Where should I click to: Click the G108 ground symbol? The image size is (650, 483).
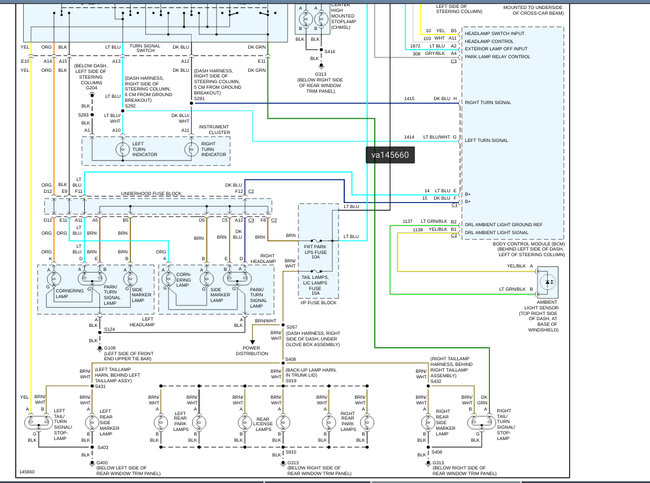[x=99, y=349]
